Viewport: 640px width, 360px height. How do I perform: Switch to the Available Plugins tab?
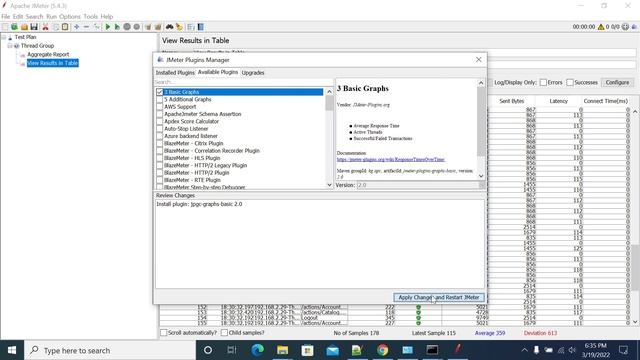click(x=218, y=72)
